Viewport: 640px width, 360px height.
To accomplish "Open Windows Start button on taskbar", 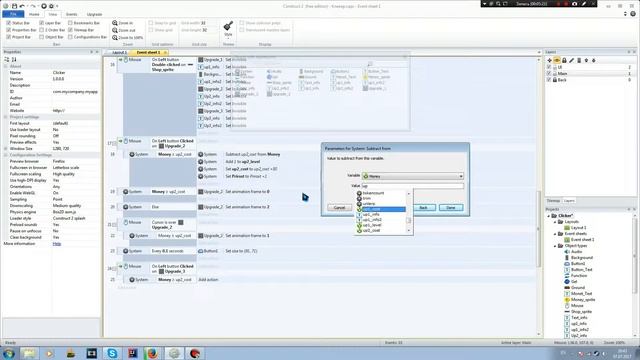I will click(x=9, y=353).
